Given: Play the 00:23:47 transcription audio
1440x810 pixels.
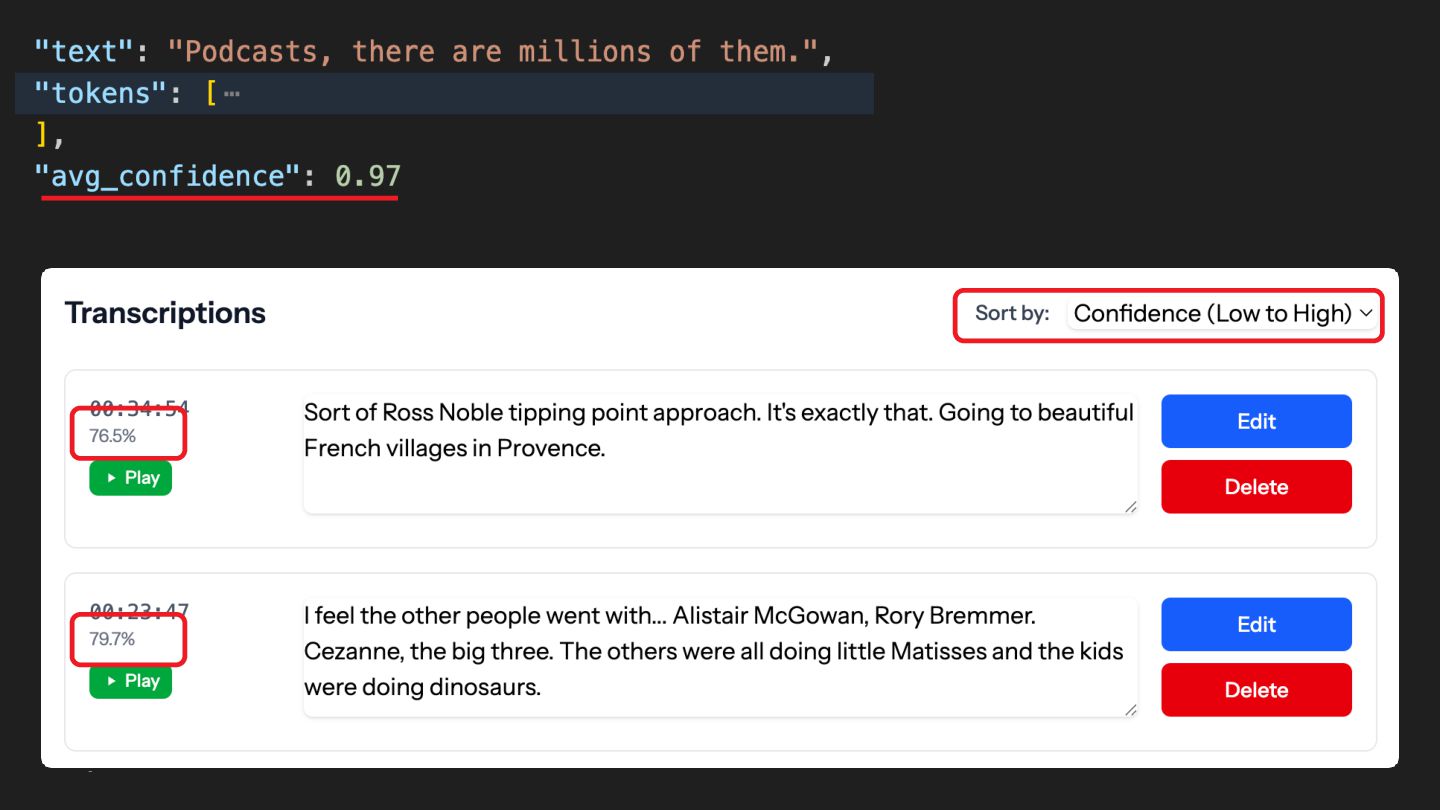Looking at the screenshot, I should click(x=130, y=681).
